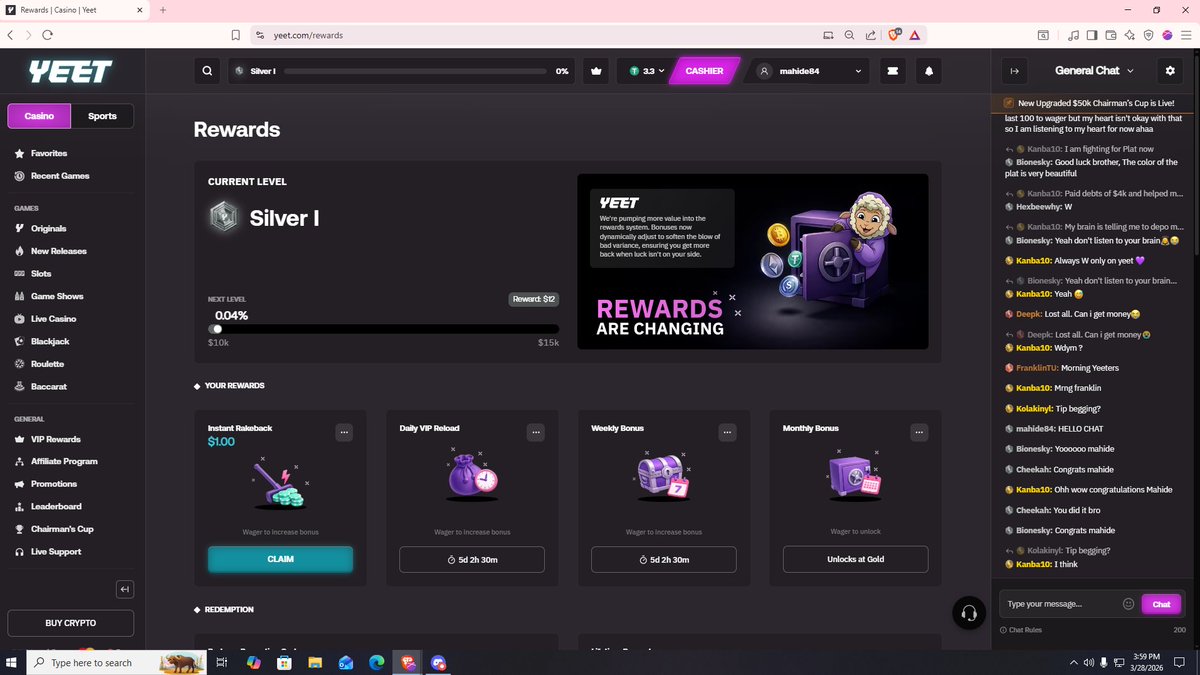1200x675 pixels.
Task: Click the next level progress bar
Action: 383,329
